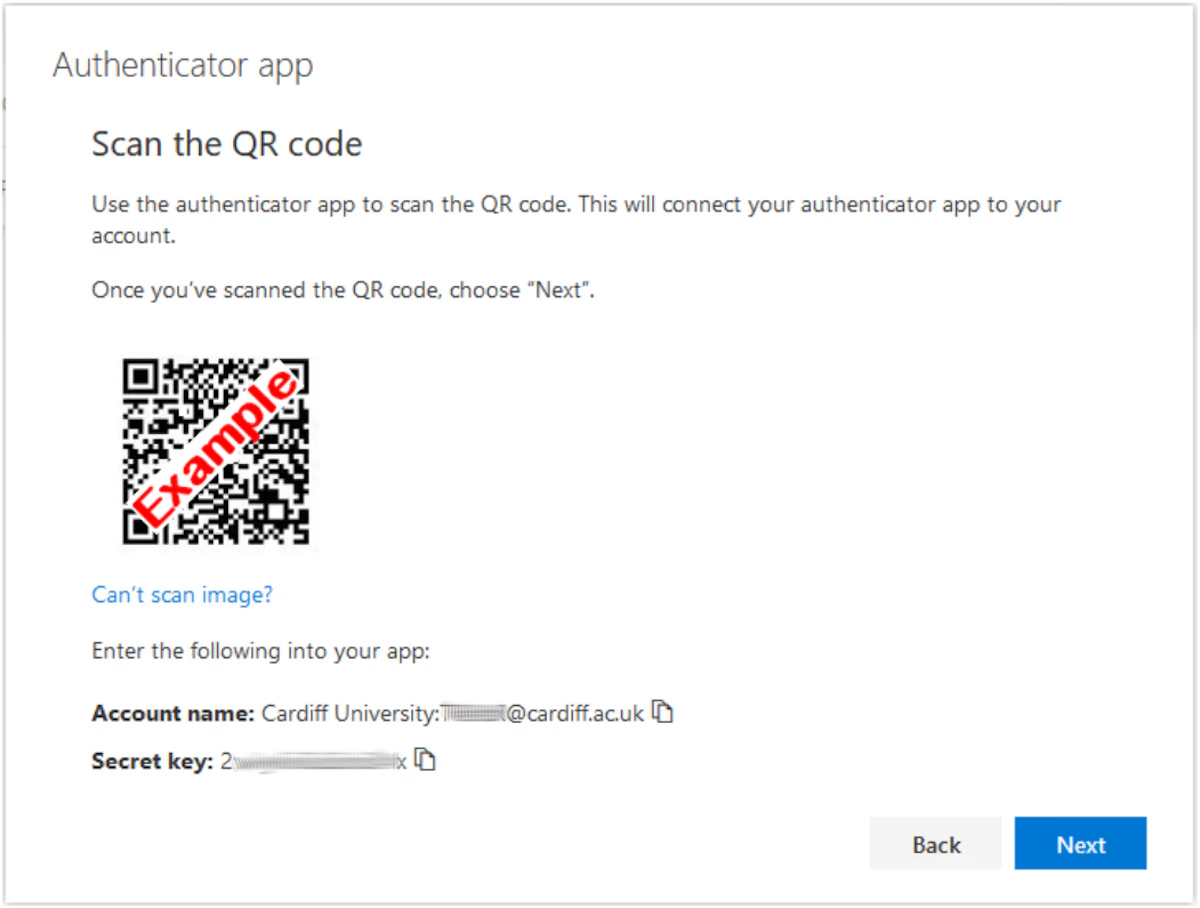Screen dimensions: 1200x908
Task: Click "Once you've scanned the QR code" instruction
Action: click(344, 291)
